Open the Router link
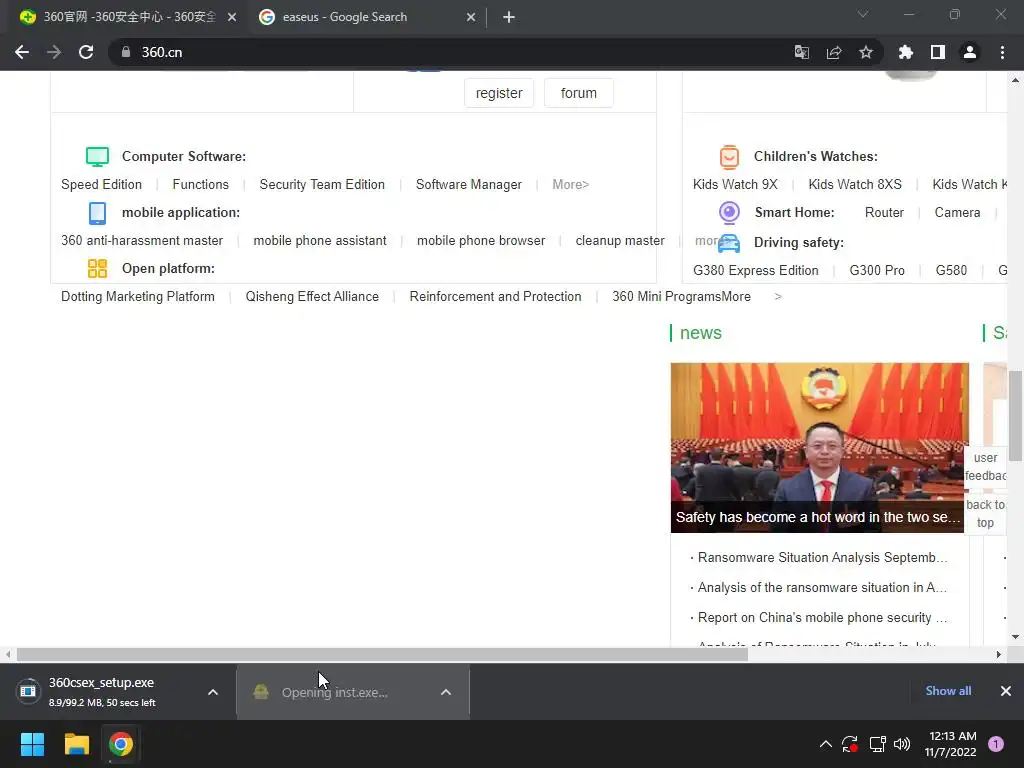The width and height of the screenshot is (1024, 768). (884, 213)
